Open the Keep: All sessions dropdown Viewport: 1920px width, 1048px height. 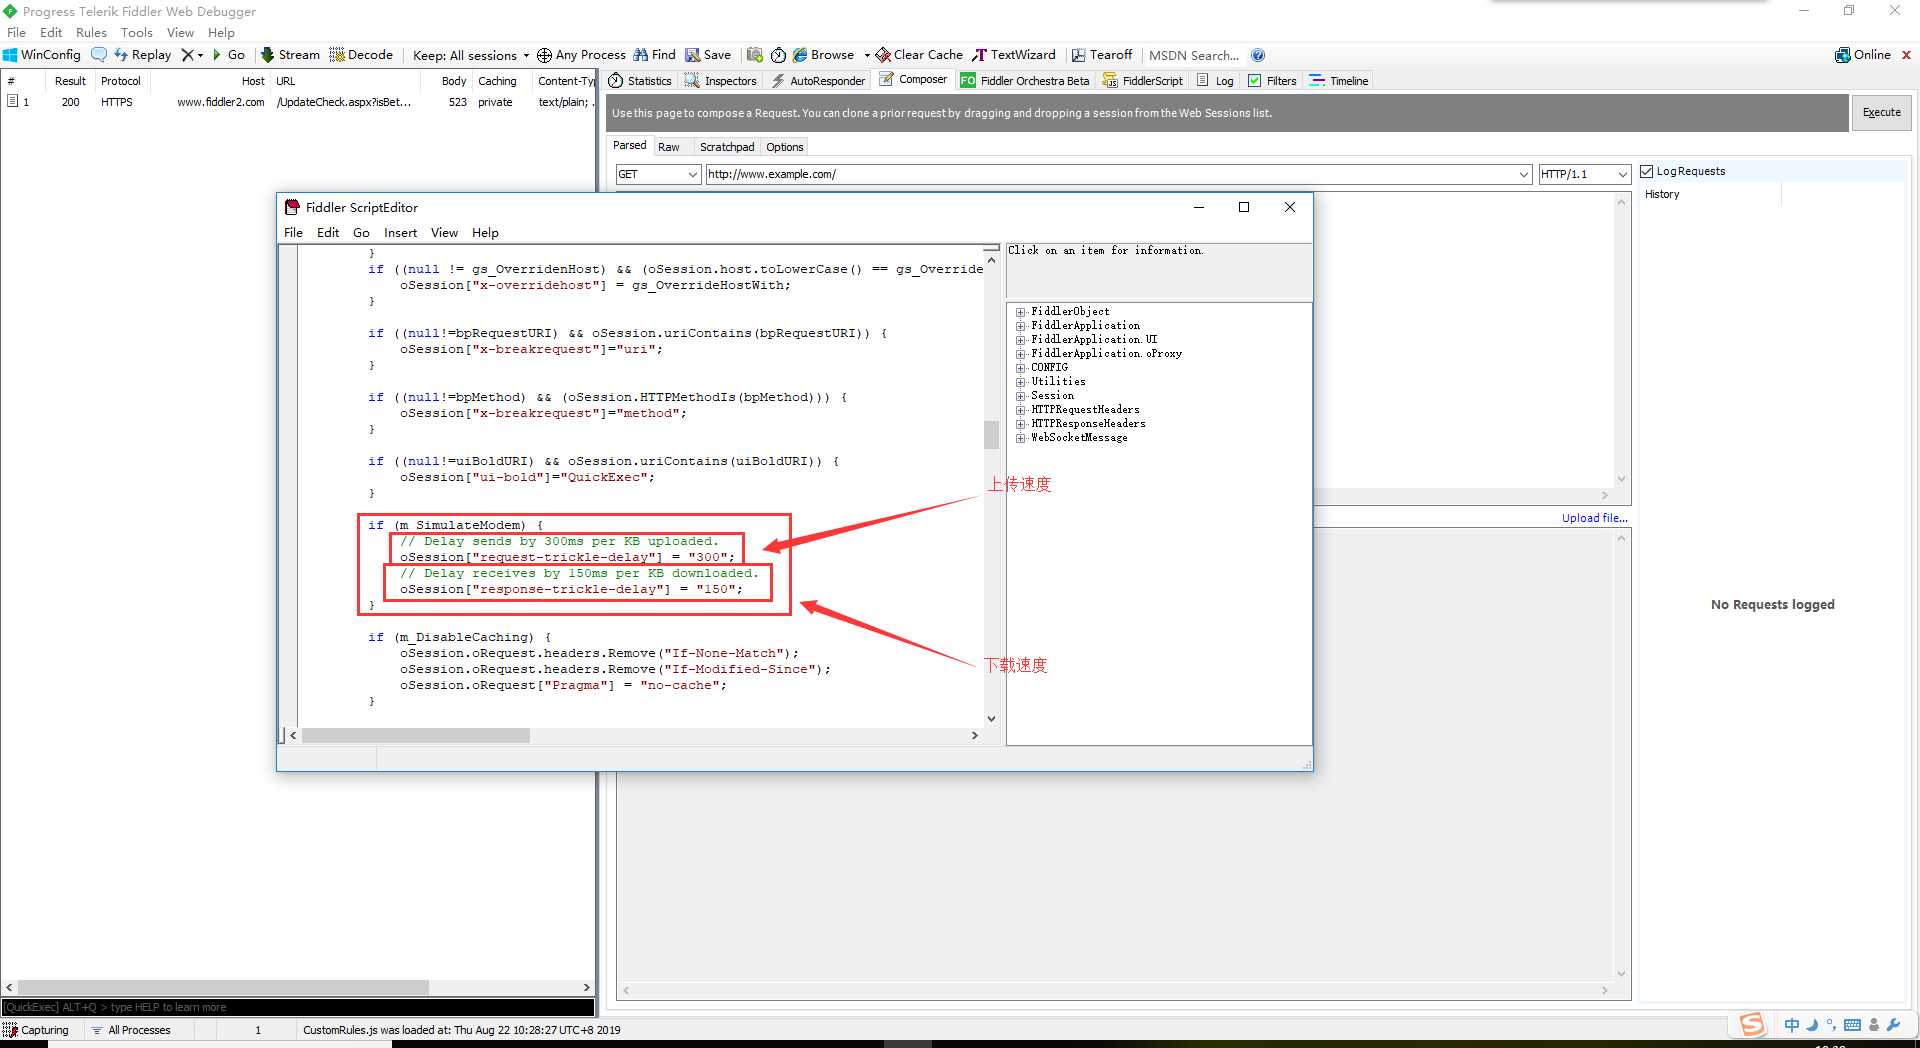pyautogui.click(x=471, y=55)
